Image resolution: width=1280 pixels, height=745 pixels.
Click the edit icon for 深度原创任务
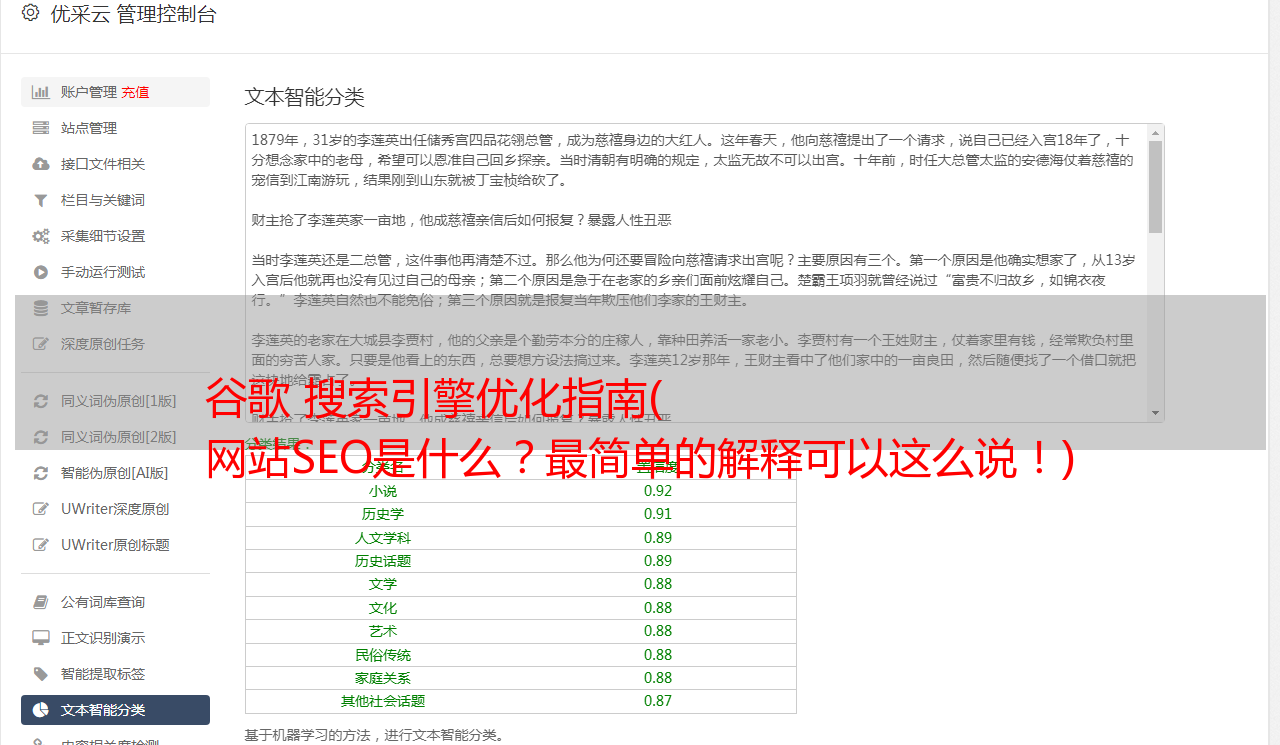pos(41,344)
